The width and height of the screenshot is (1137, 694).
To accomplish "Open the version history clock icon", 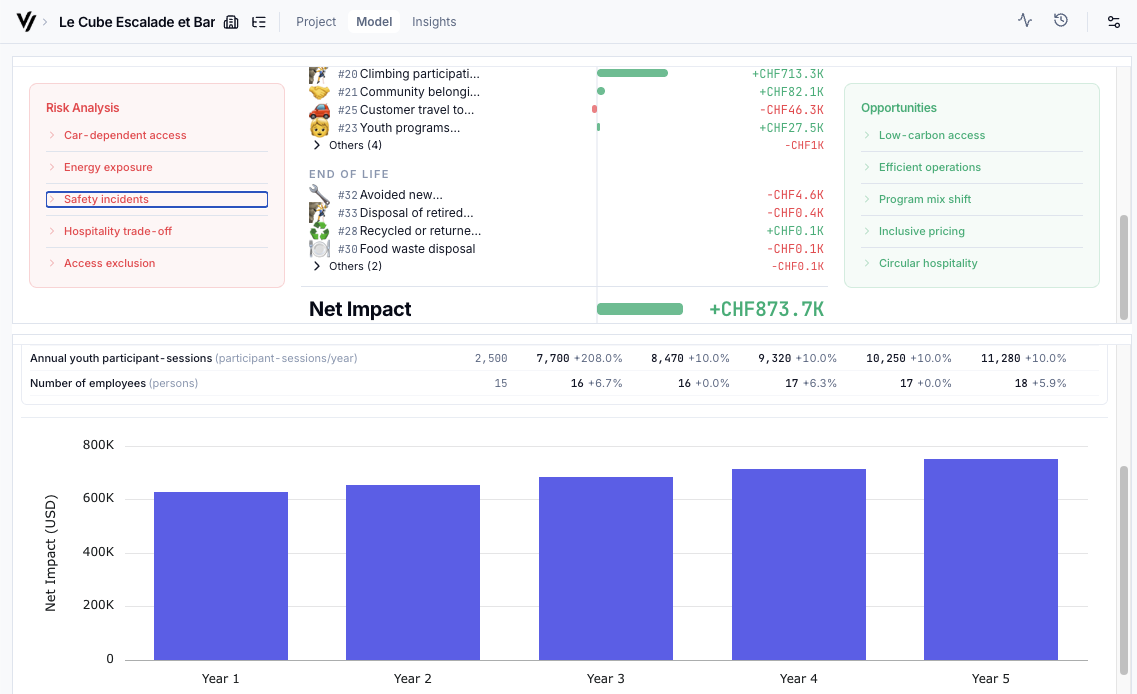I will point(1061,20).
